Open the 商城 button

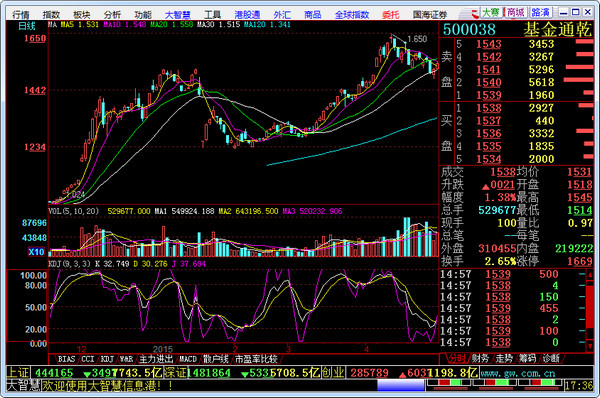[516, 13]
